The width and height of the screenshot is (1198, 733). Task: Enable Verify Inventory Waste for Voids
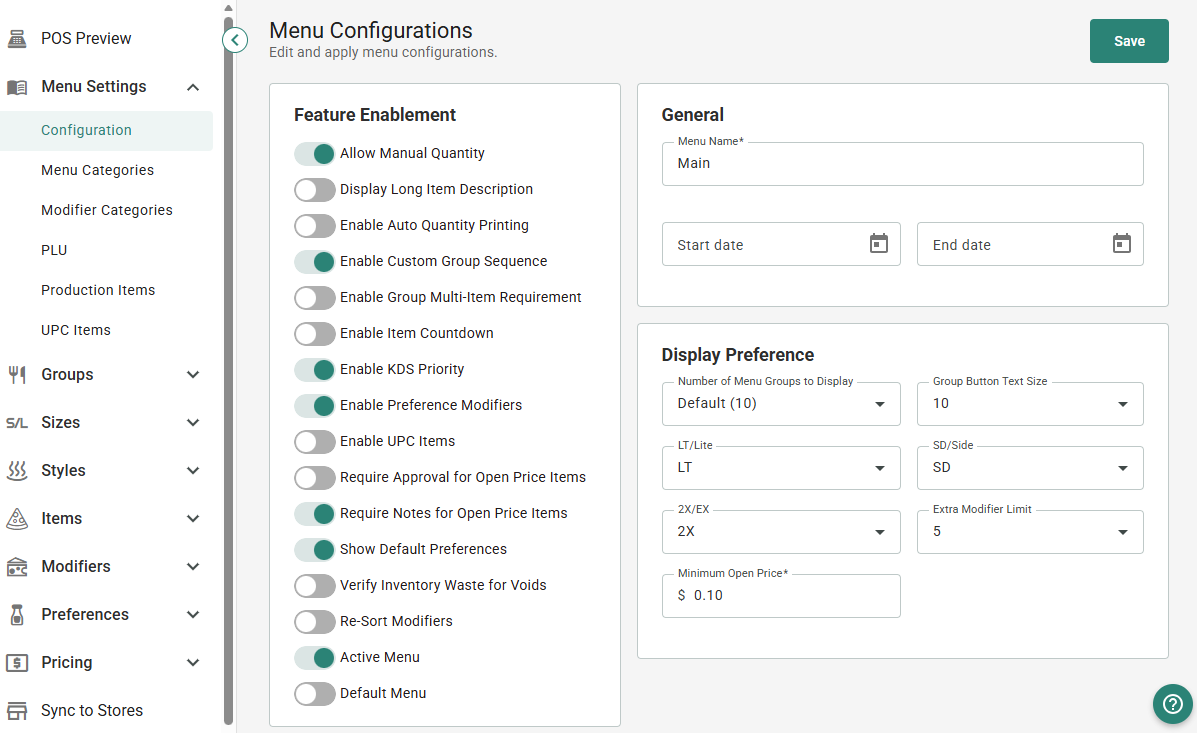coord(315,585)
